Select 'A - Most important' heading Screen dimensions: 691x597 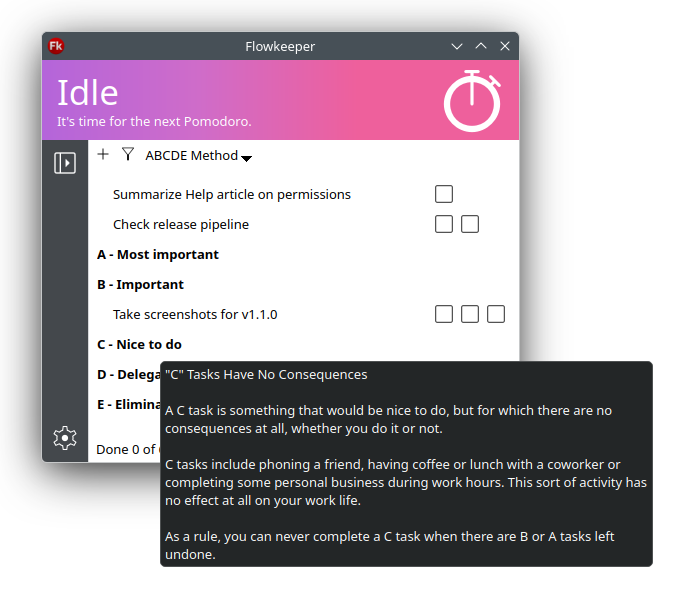[158, 254]
